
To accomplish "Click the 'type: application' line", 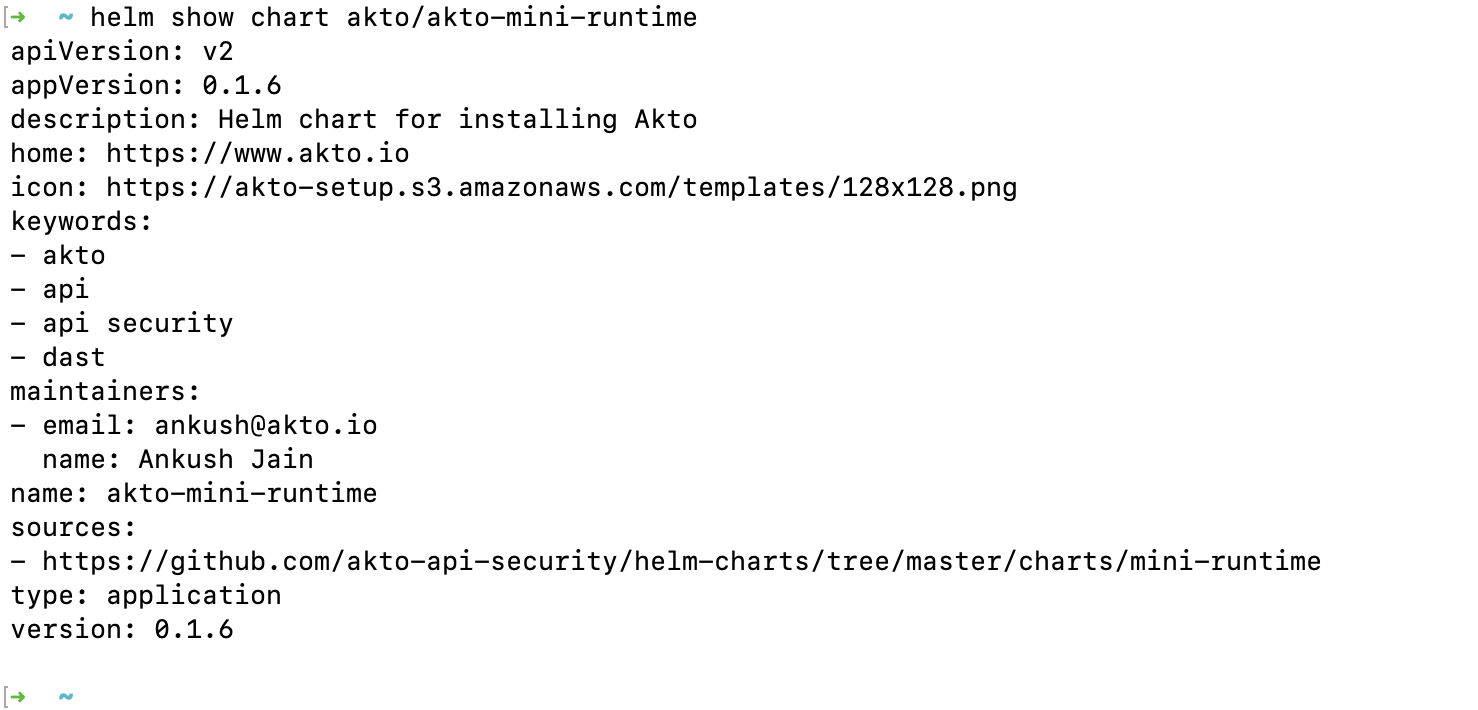I will (146, 595).
